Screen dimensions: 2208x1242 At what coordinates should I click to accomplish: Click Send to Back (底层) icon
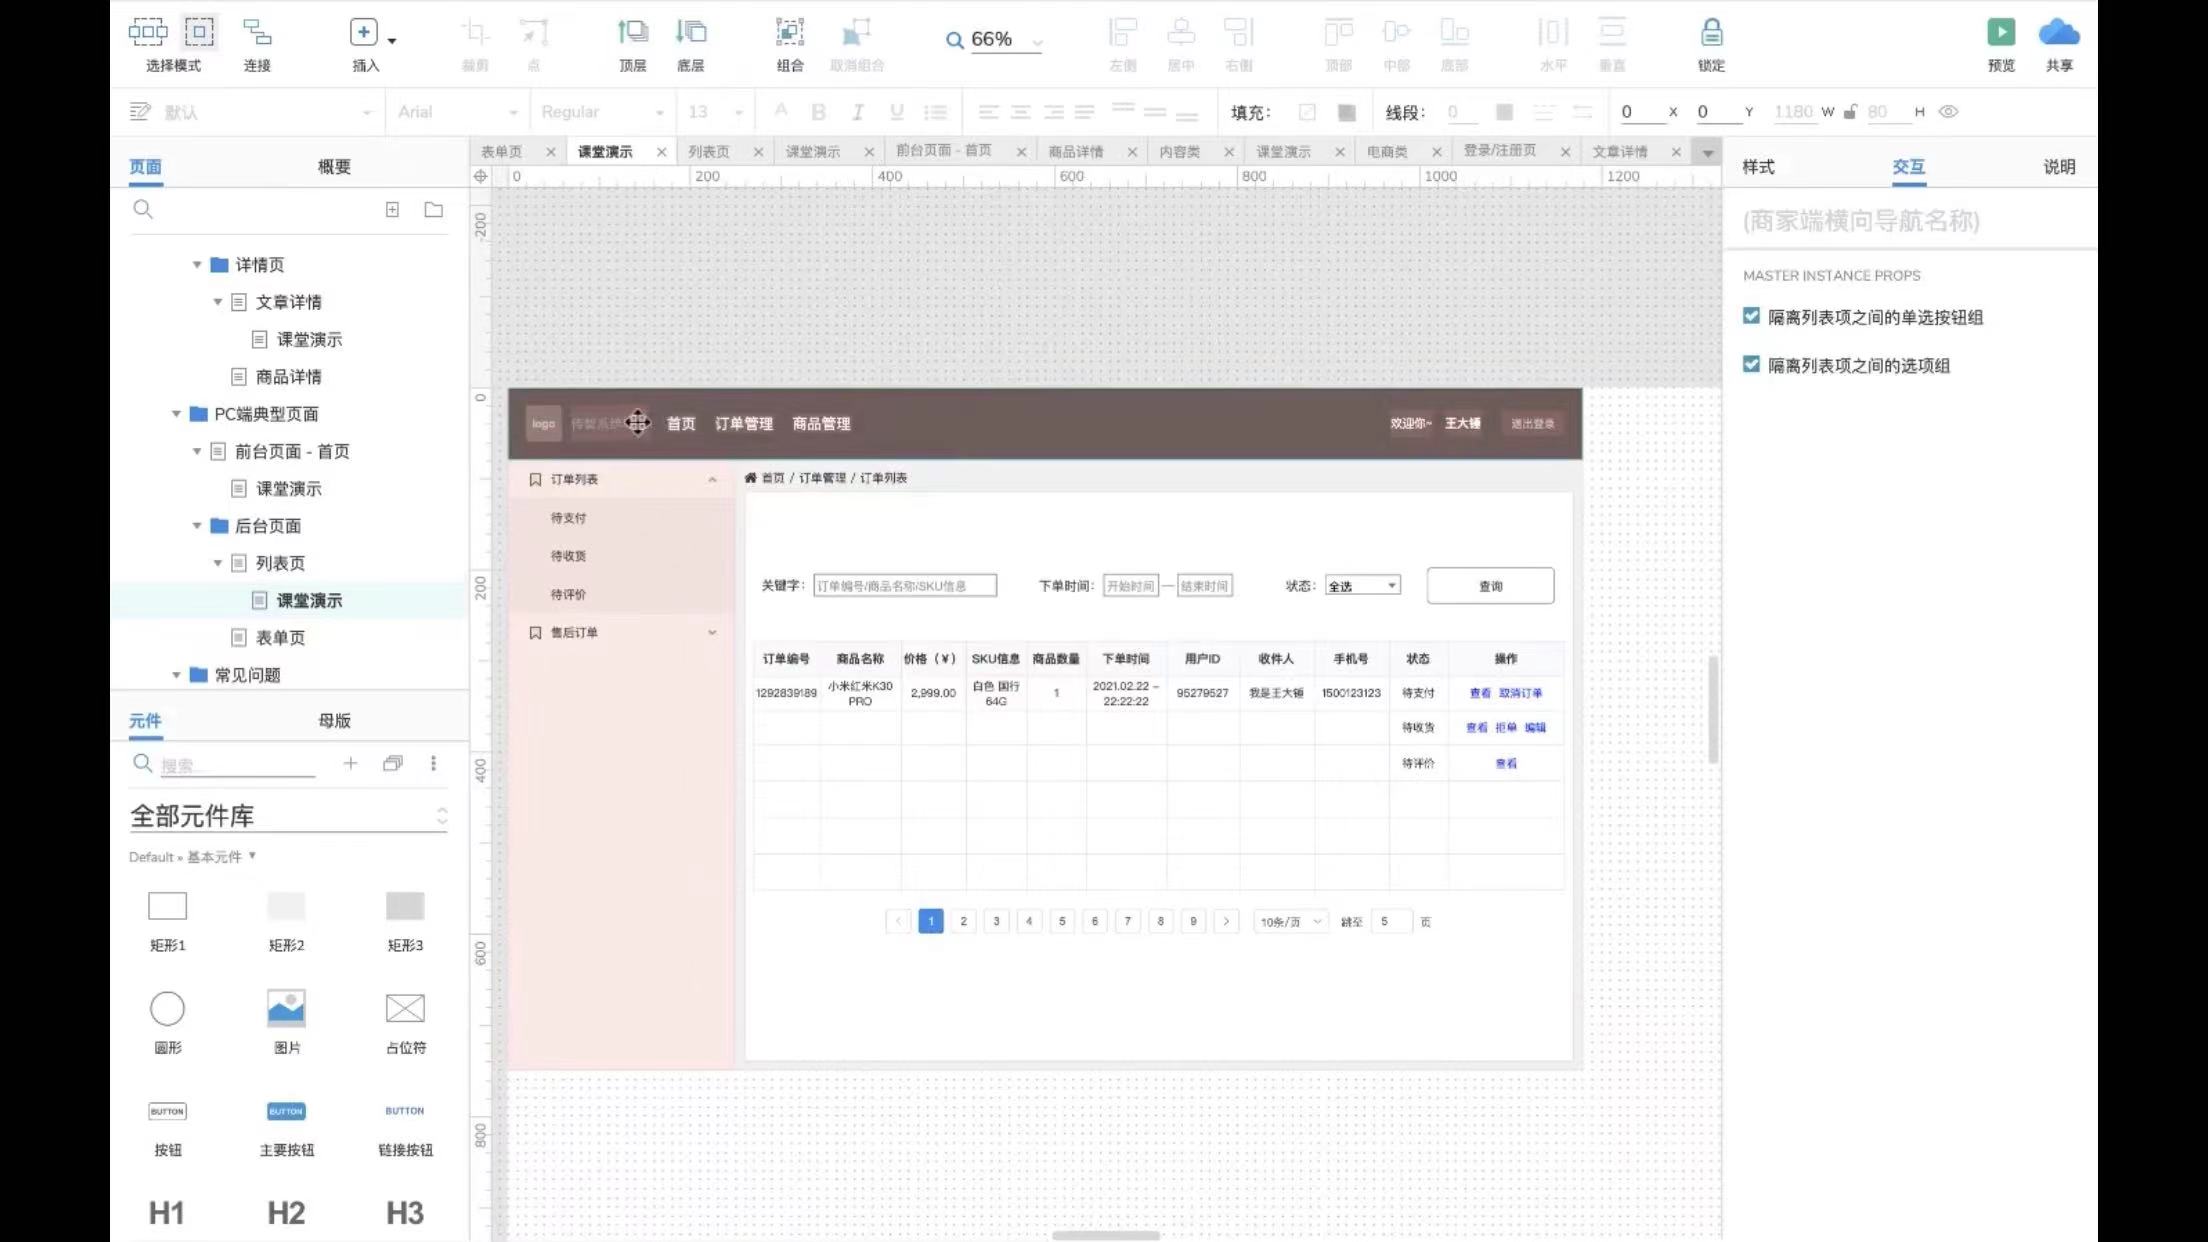pyautogui.click(x=690, y=33)
